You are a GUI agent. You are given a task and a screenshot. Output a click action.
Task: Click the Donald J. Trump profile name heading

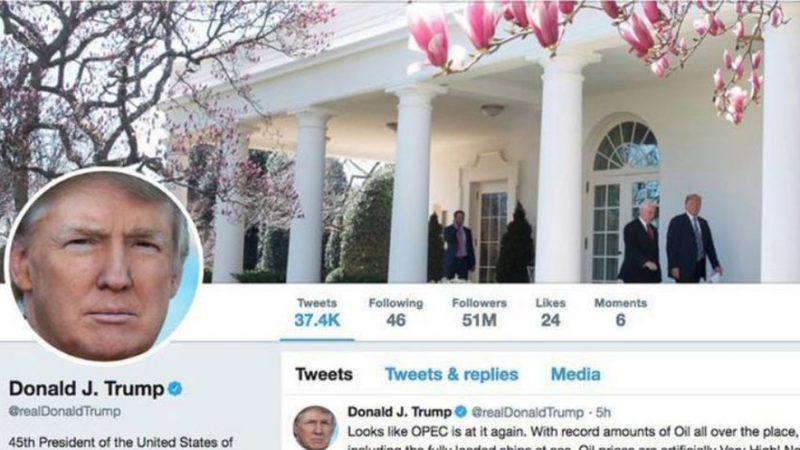(x=86, y=389)
